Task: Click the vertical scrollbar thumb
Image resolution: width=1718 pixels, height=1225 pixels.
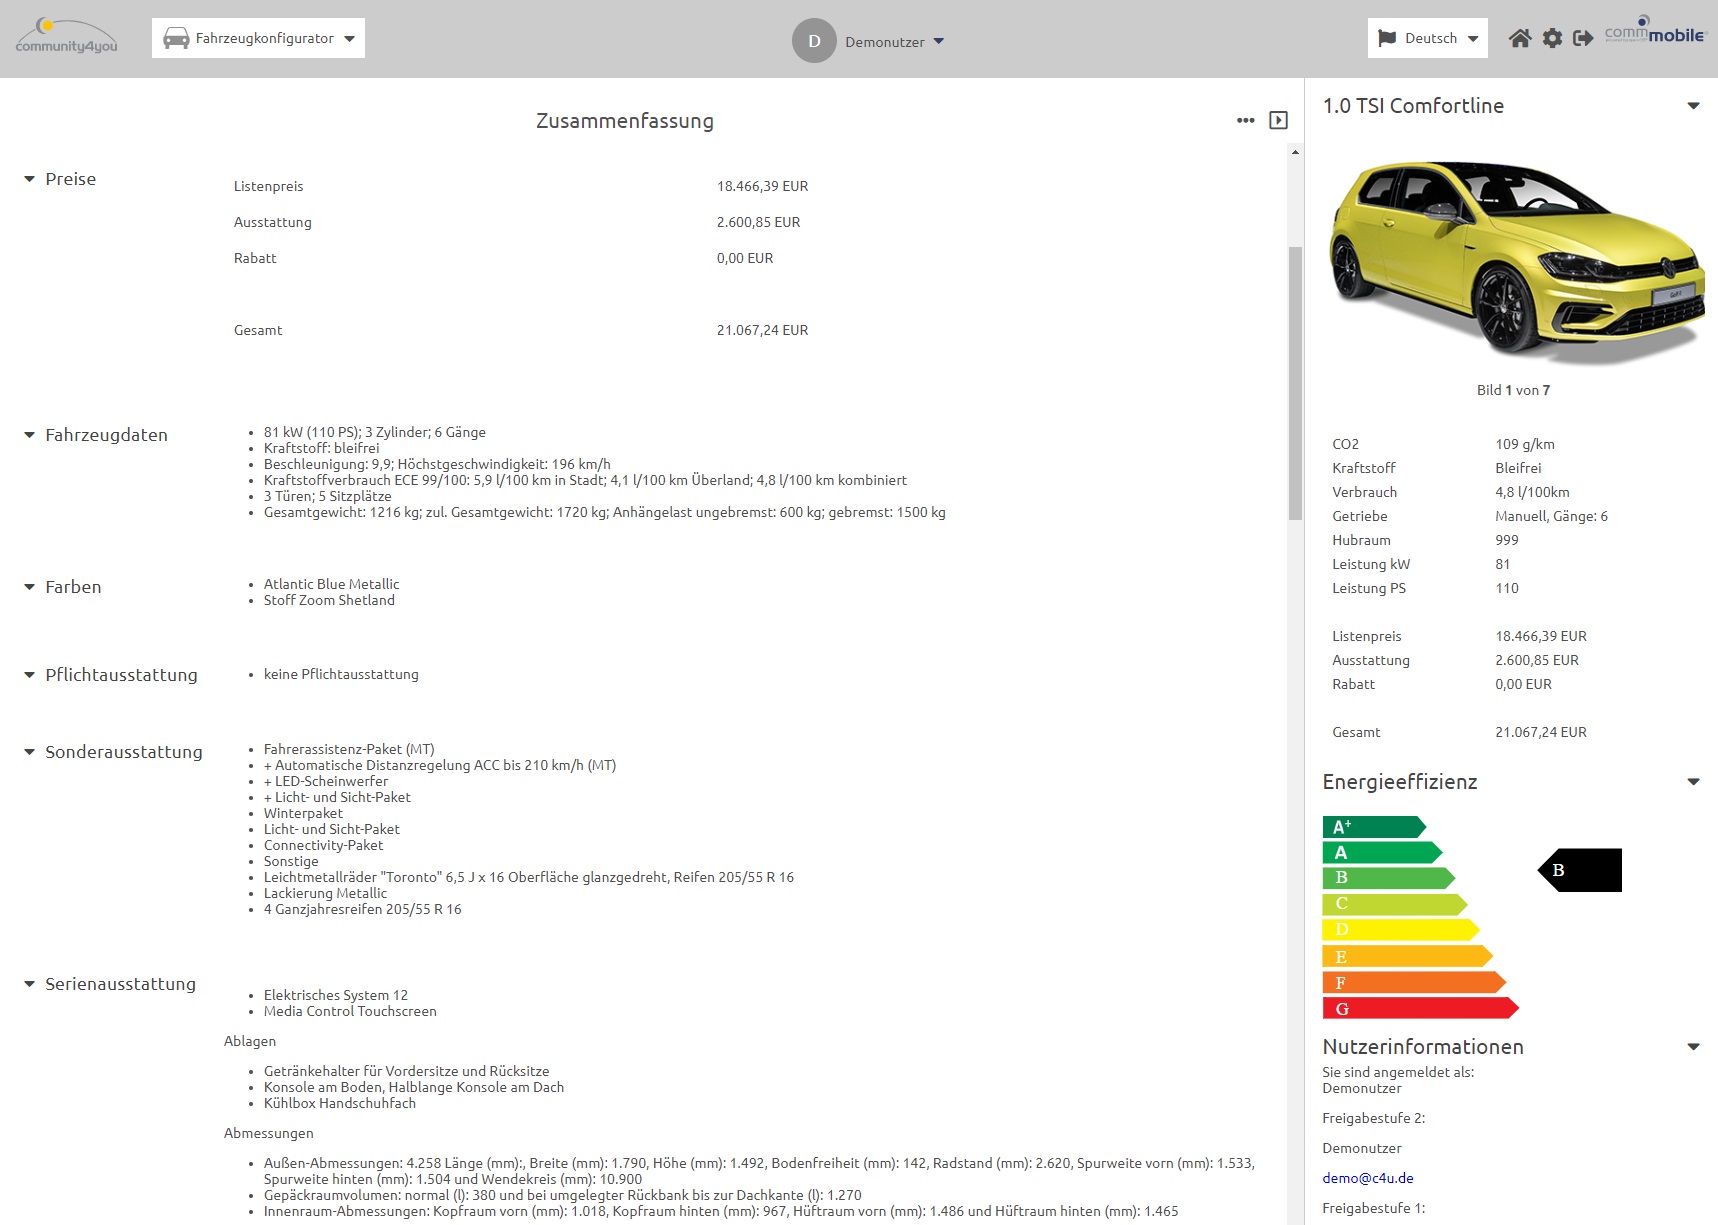Action: [x=1295, y=383]
